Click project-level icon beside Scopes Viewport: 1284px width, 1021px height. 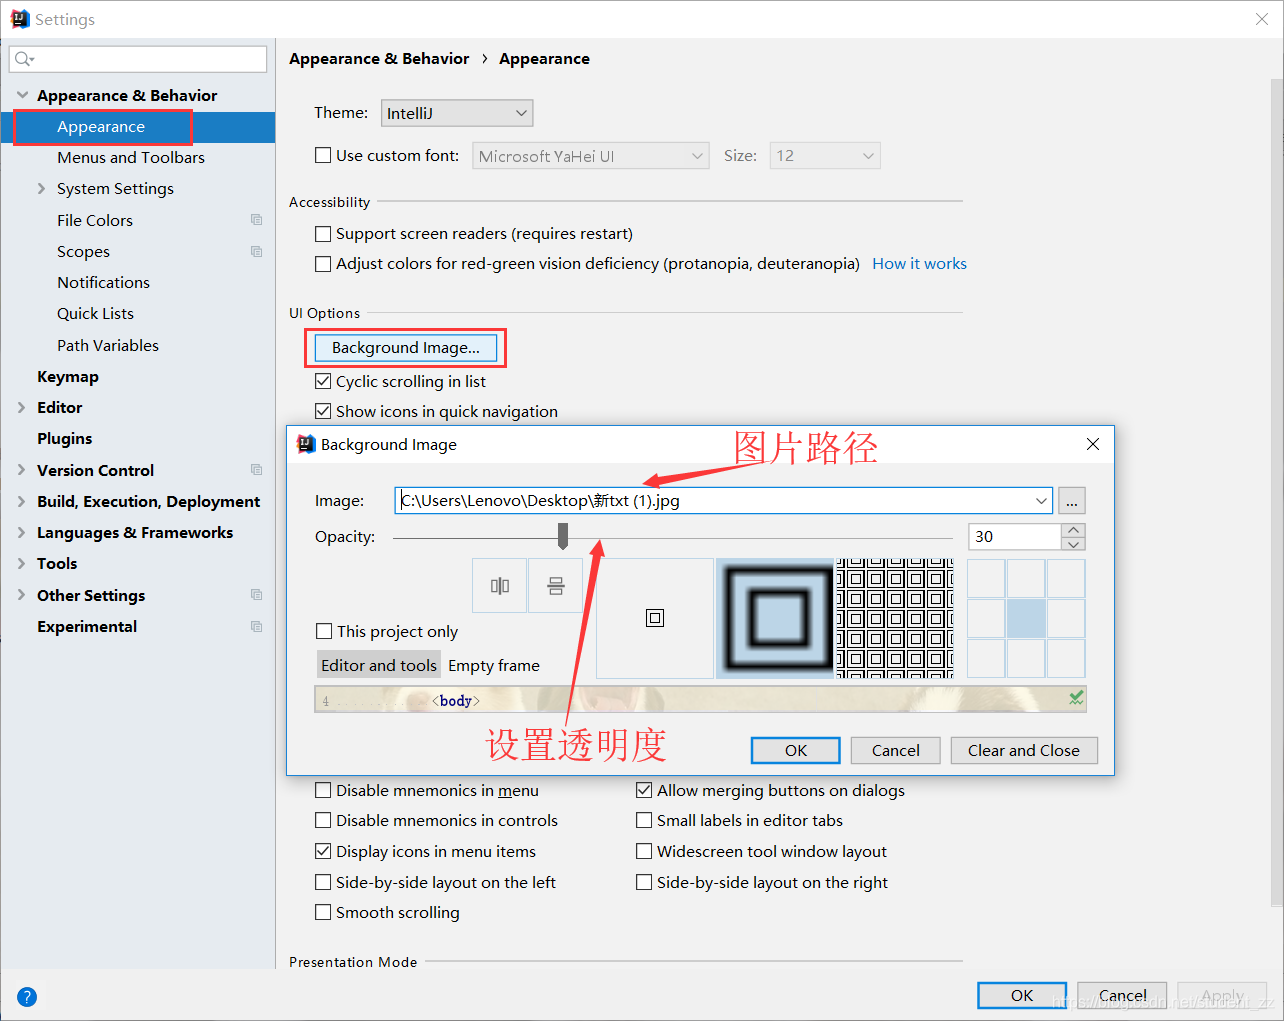point(257,251)
